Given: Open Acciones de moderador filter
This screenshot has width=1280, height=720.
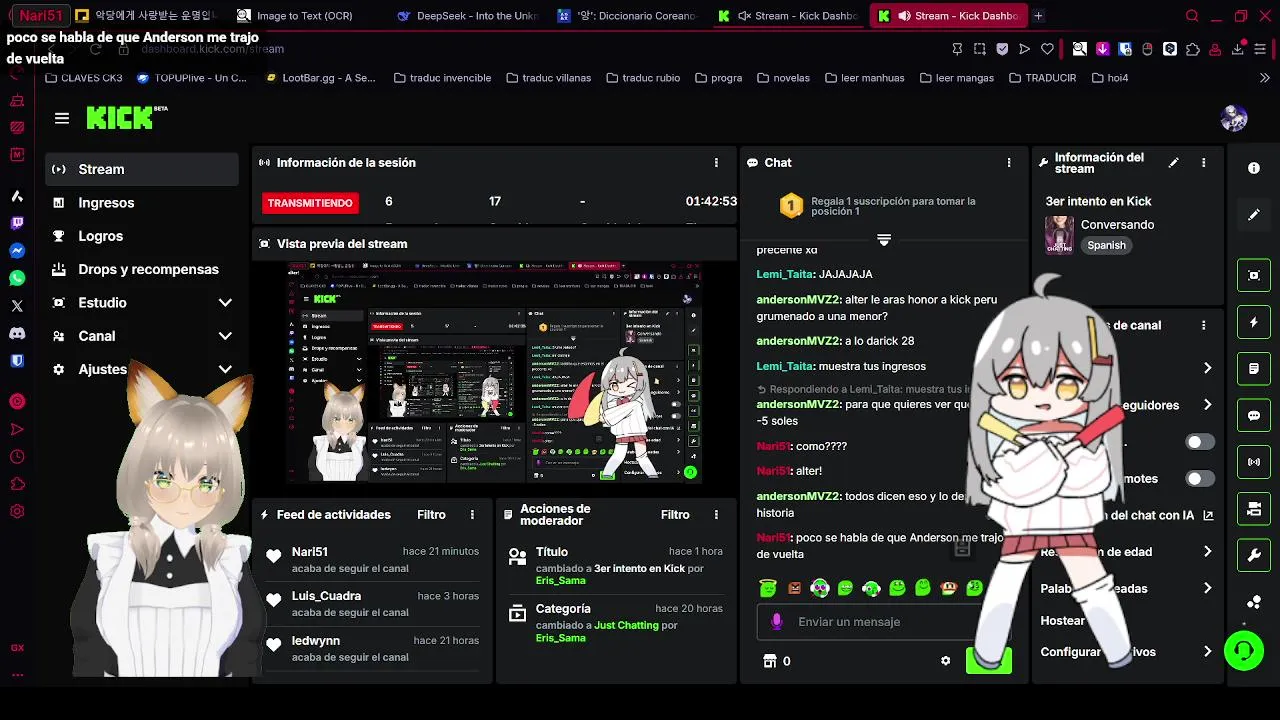Looking at the screenshot, I should pos(675,515).
